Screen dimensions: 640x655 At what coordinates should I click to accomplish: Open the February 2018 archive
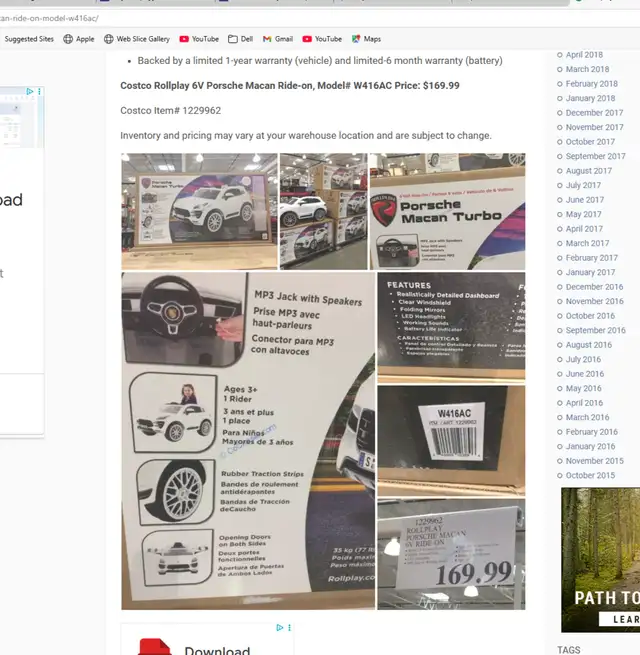(591, 84)
